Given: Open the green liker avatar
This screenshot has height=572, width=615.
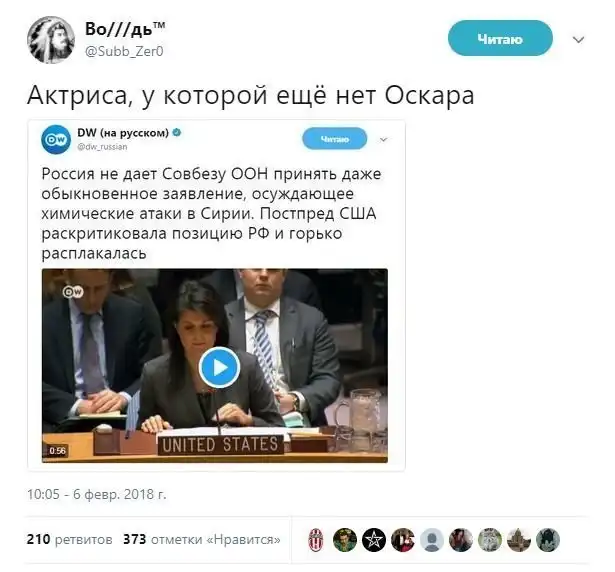Looking at the screenshot, I should pyautogui.click(x=345, y=540).
